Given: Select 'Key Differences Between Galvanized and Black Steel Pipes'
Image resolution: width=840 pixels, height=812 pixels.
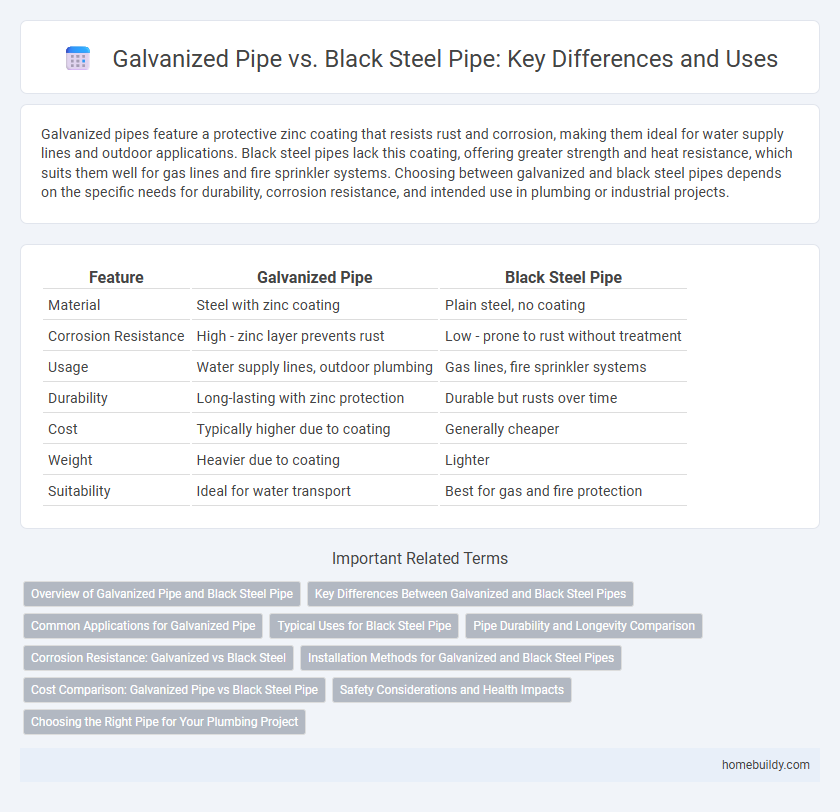Looking at the screenshot, I should pos(469,593).
